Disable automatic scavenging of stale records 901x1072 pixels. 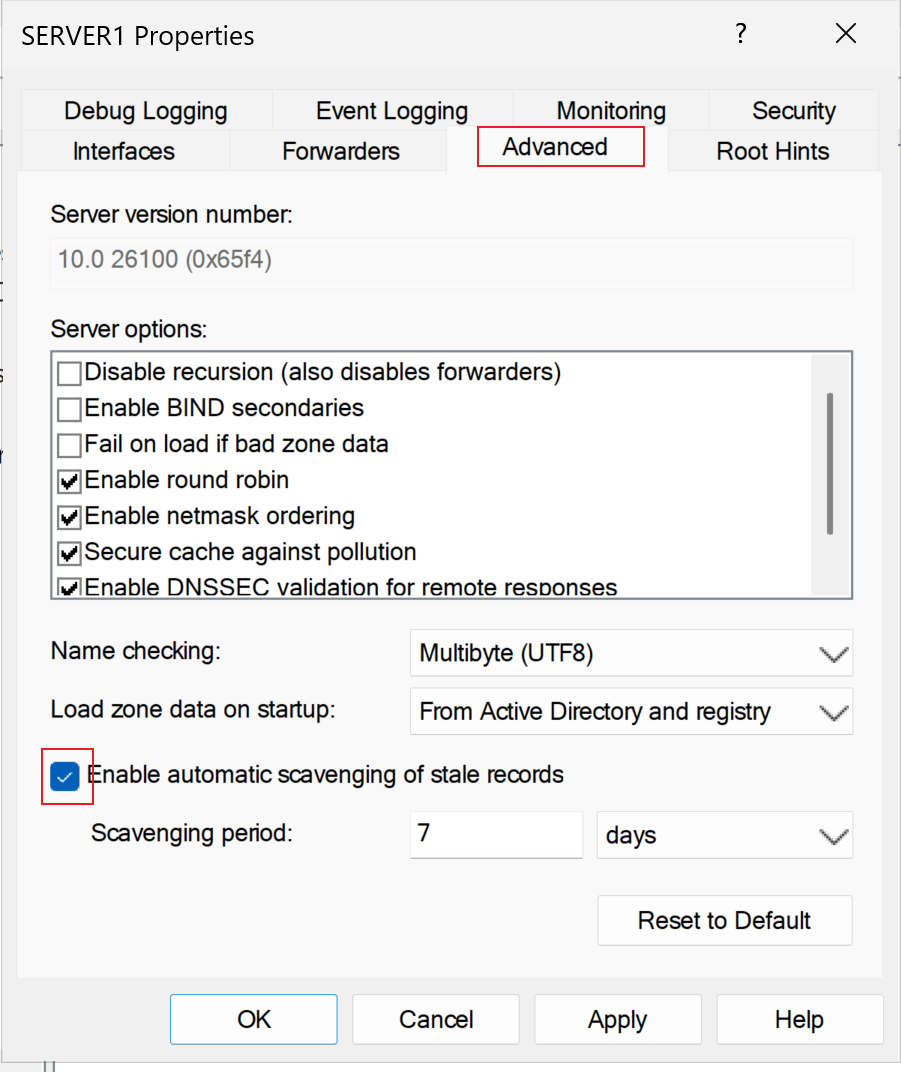(65, 777)
